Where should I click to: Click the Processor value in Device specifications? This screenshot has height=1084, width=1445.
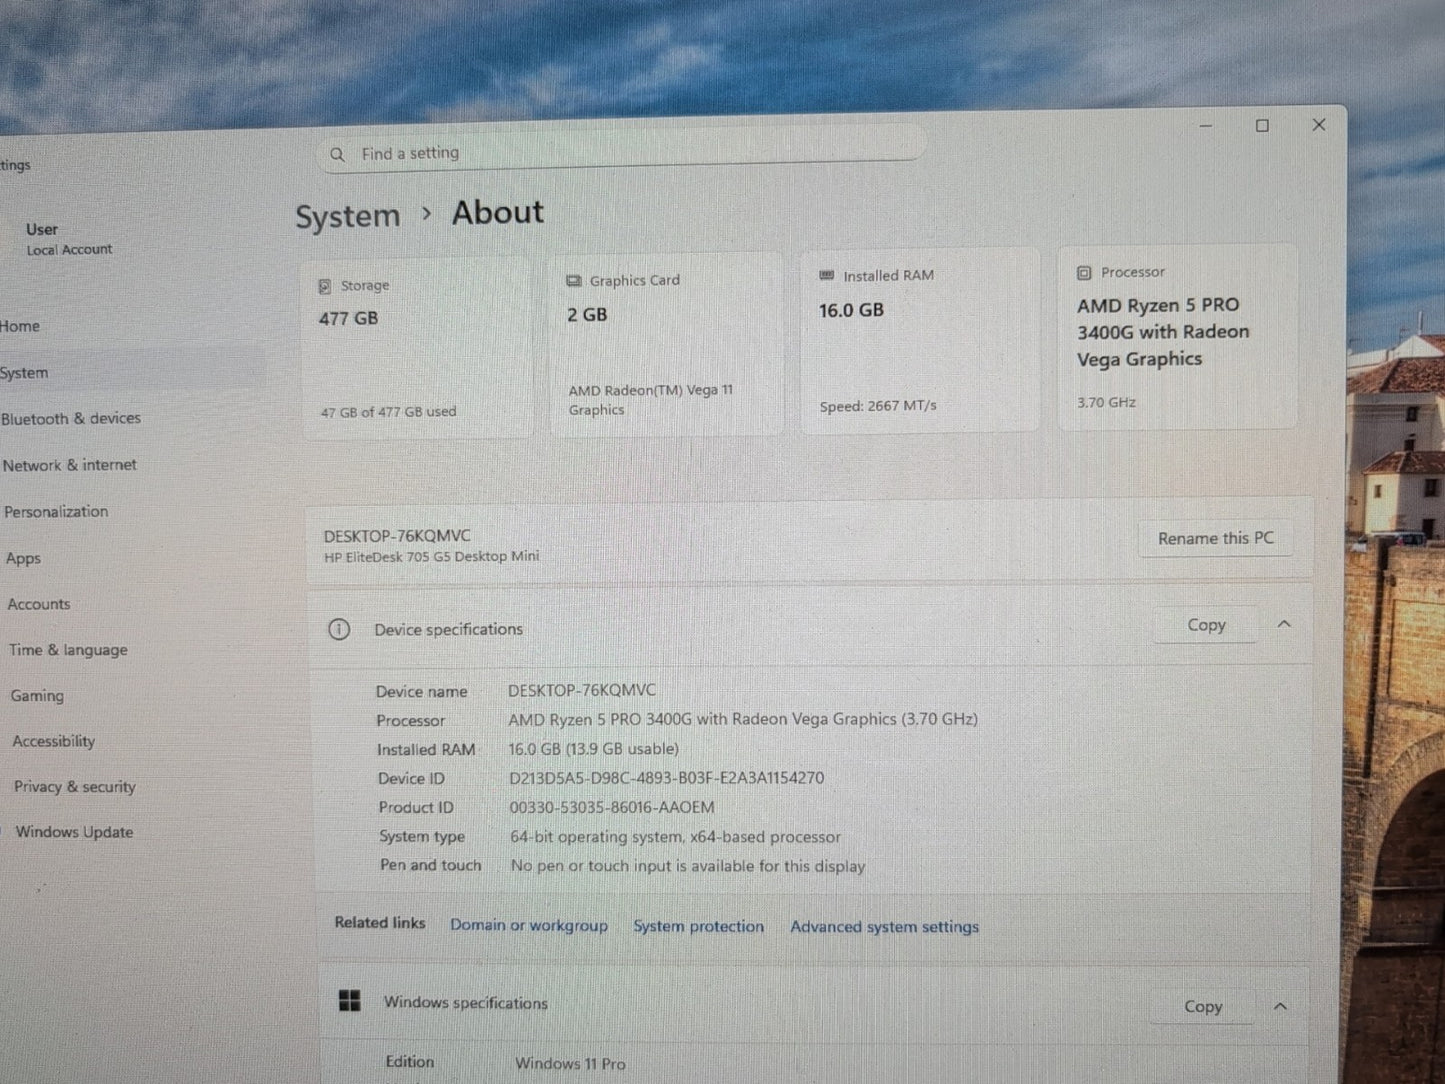(743, 719)
